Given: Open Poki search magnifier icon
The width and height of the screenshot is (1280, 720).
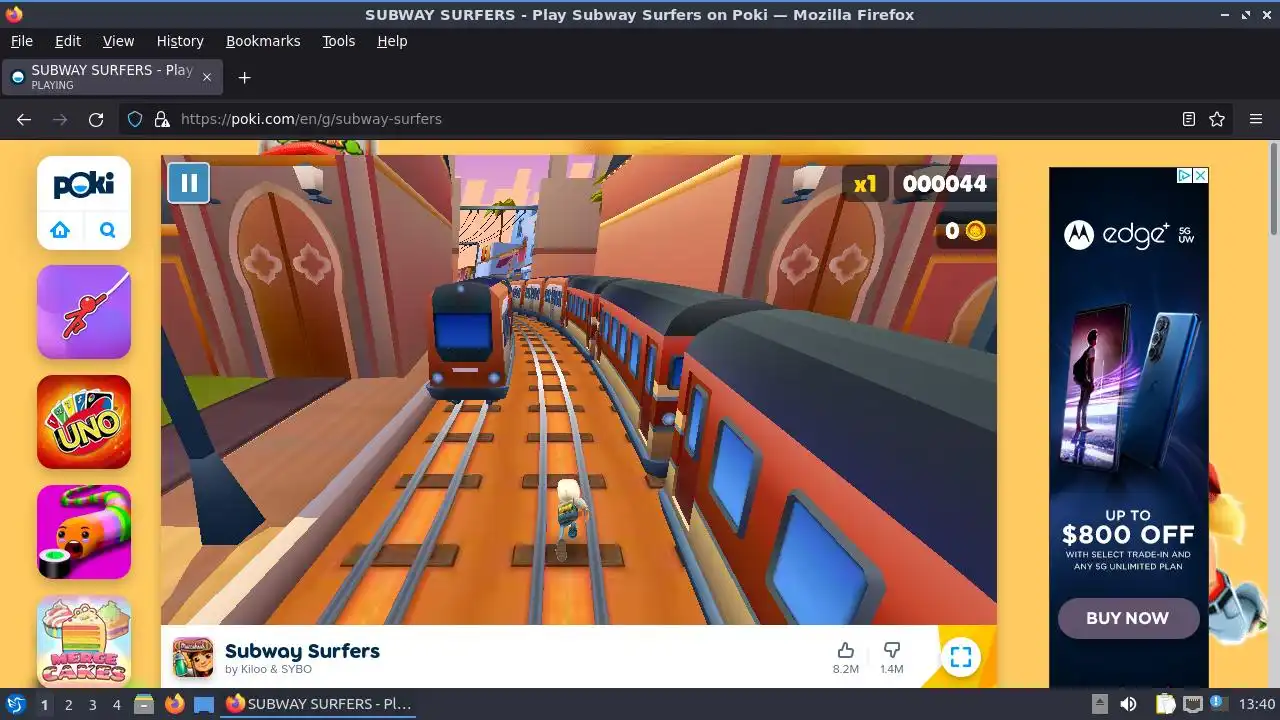Looking at the screenshot, I should tap(108, 230).
